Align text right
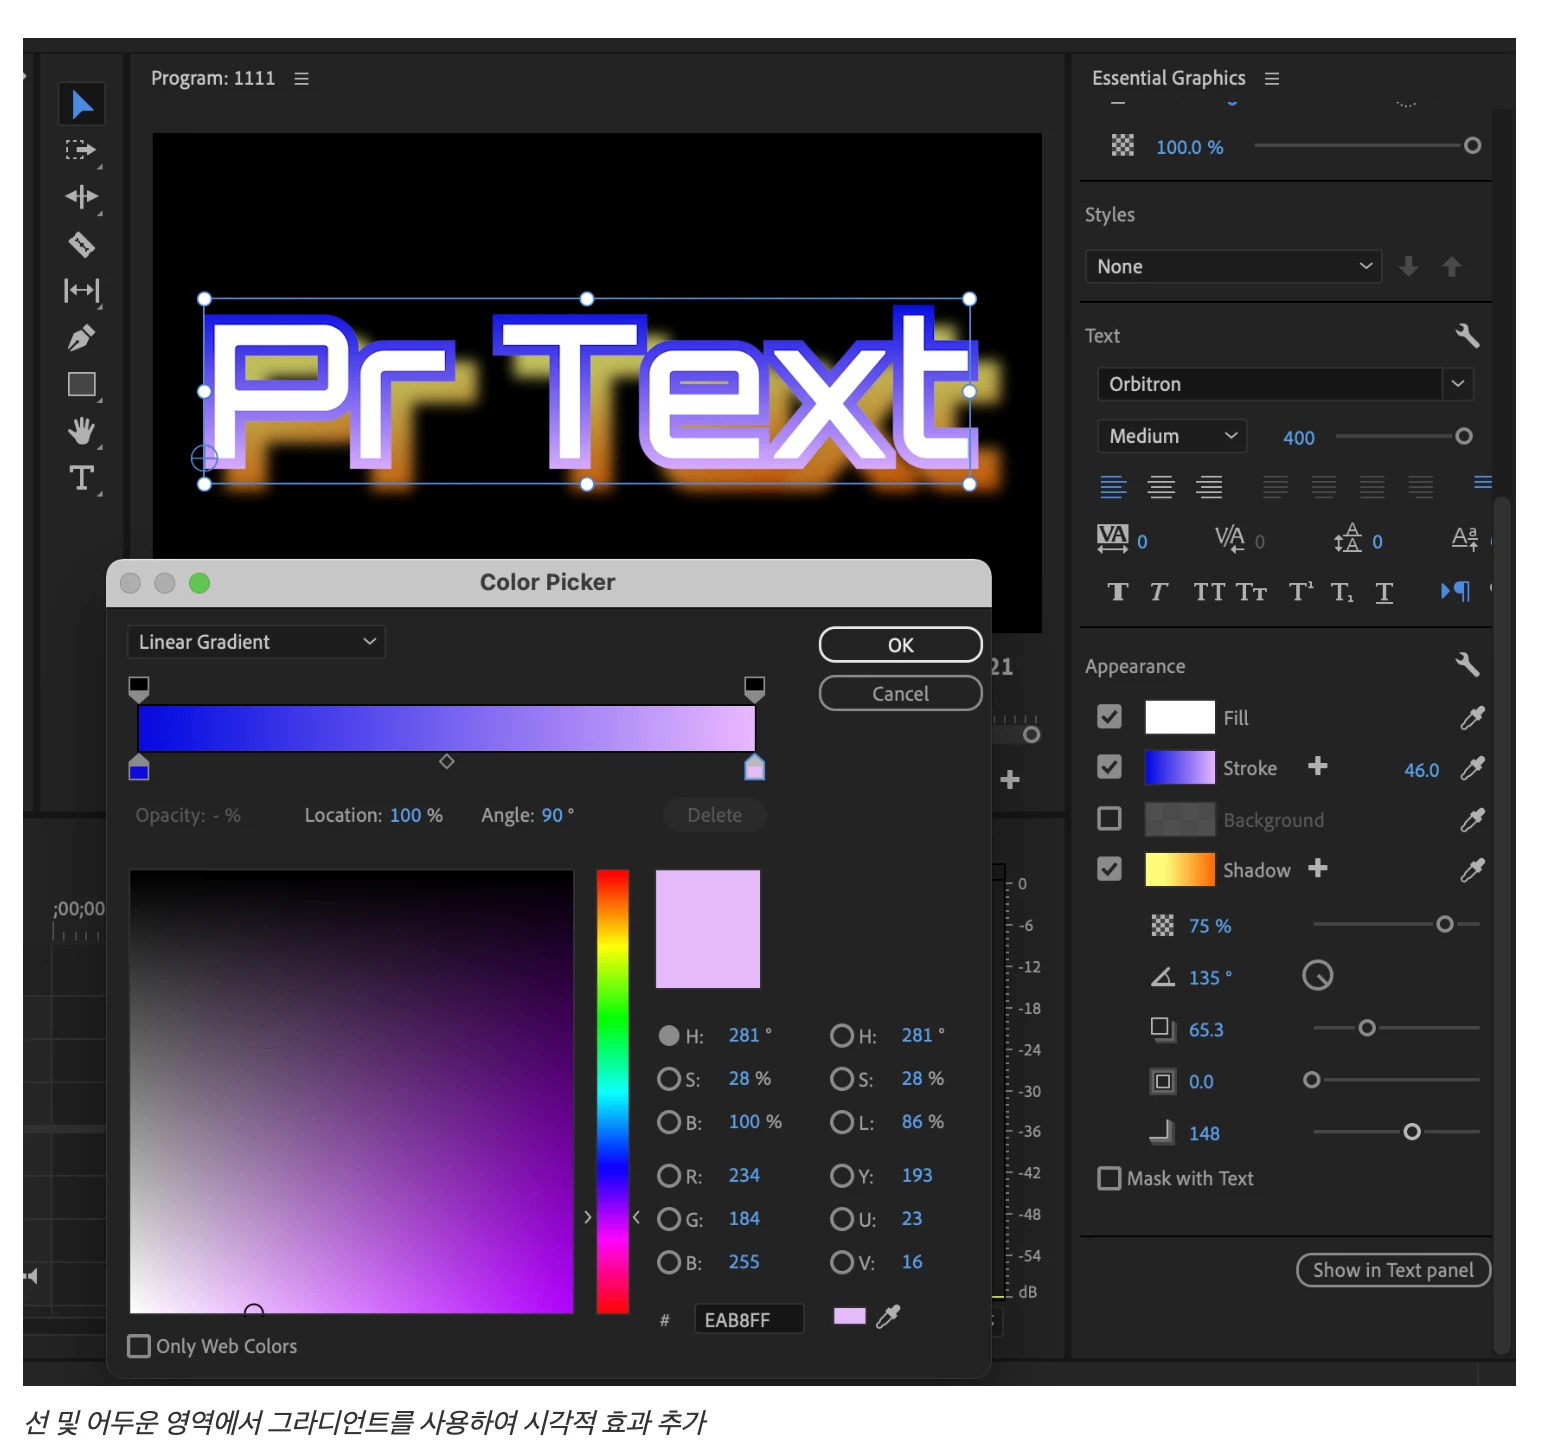The width and height of the screenshot is (1542, 1456). (1209, 487)
